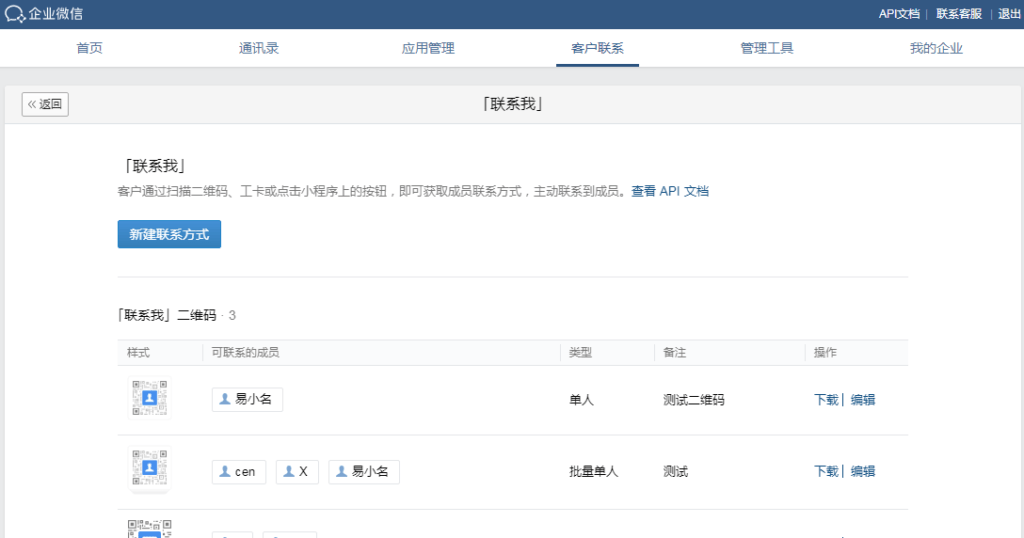Select member tag 易小名 in first row

[247, 399]
